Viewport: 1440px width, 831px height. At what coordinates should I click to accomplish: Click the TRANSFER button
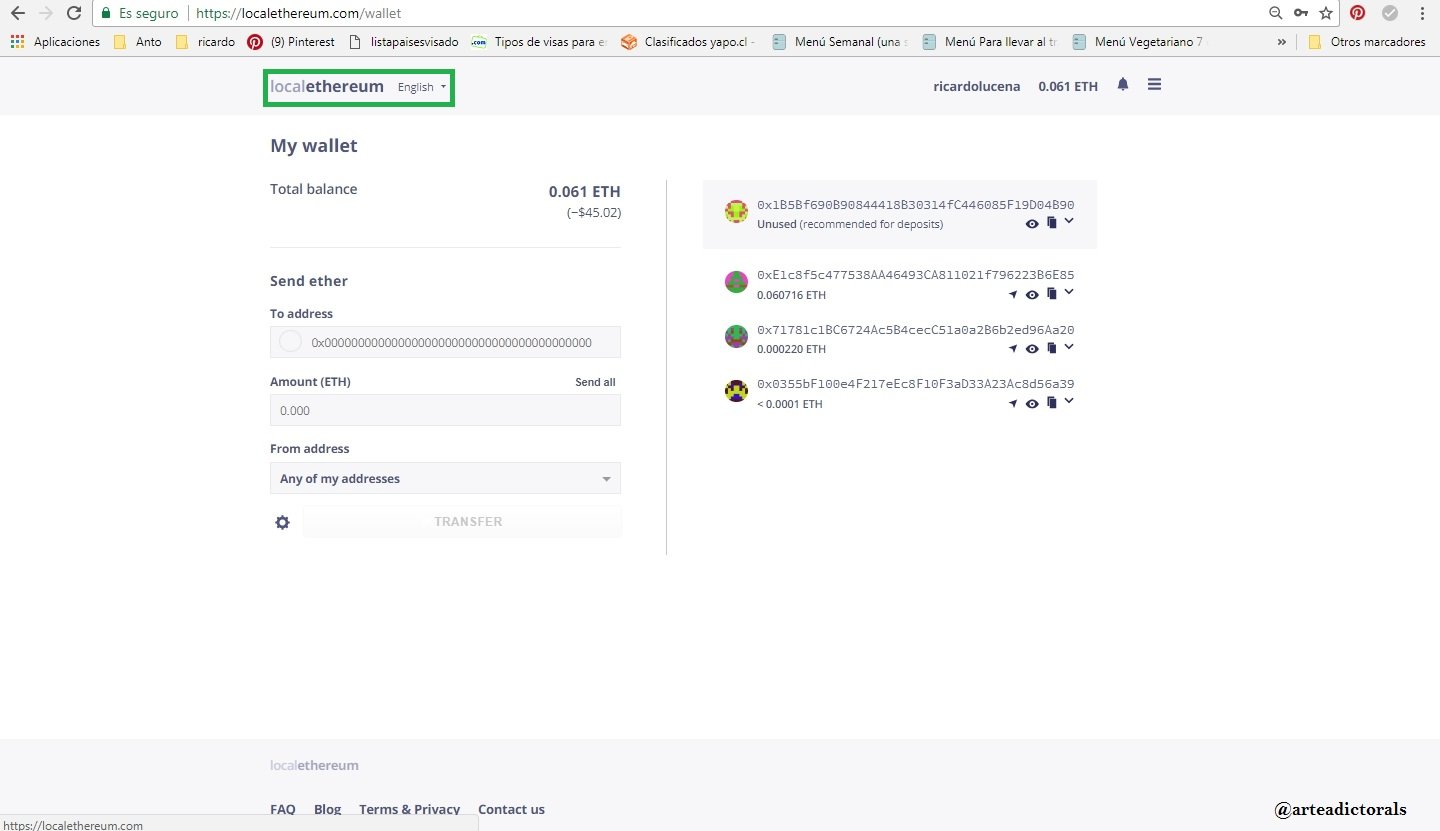(462, 522)
